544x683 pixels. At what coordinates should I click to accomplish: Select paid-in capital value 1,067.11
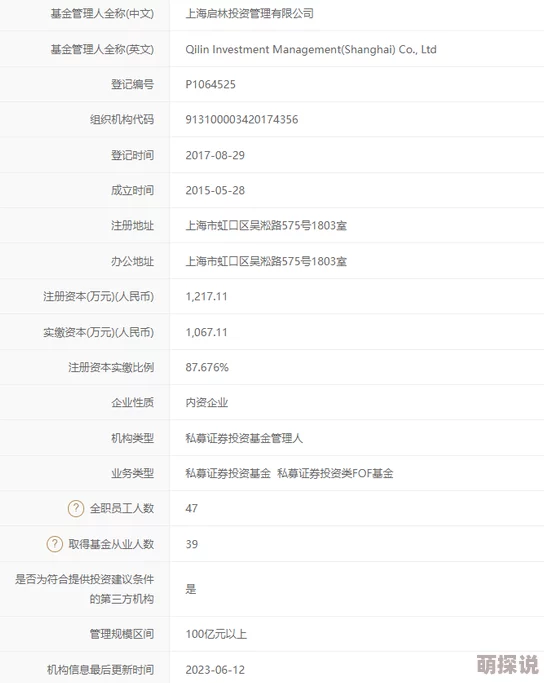point(206,332)
